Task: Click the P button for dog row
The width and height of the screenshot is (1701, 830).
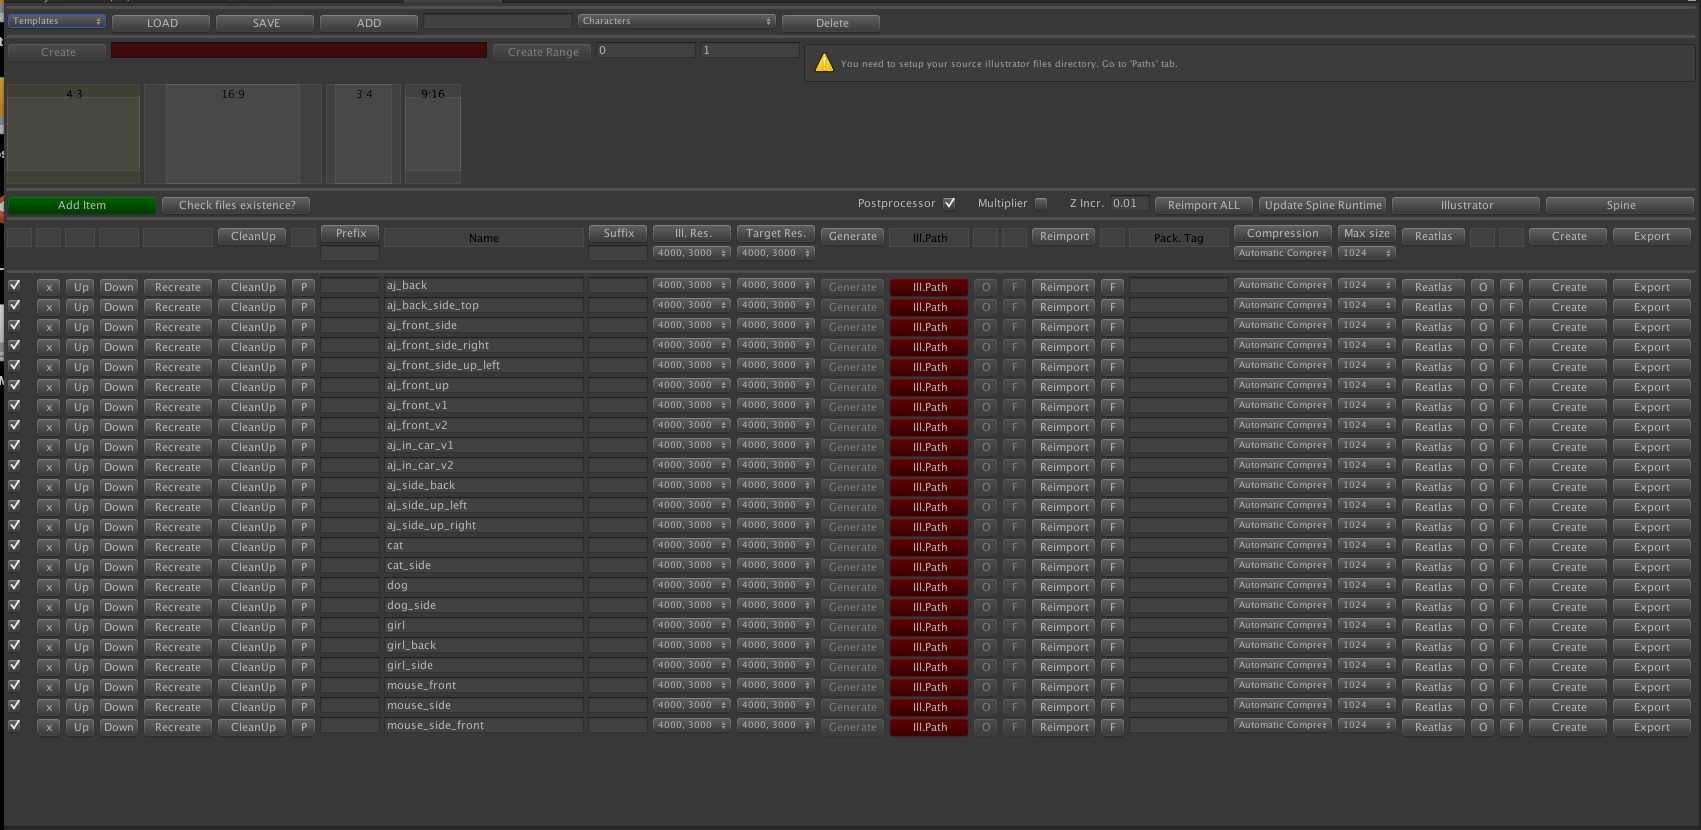Action: (x=304, y=587)
